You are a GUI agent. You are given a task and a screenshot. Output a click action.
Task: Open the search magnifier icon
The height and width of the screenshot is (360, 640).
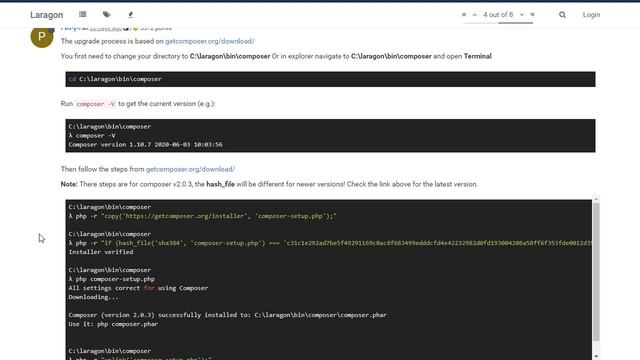(562, 15)
